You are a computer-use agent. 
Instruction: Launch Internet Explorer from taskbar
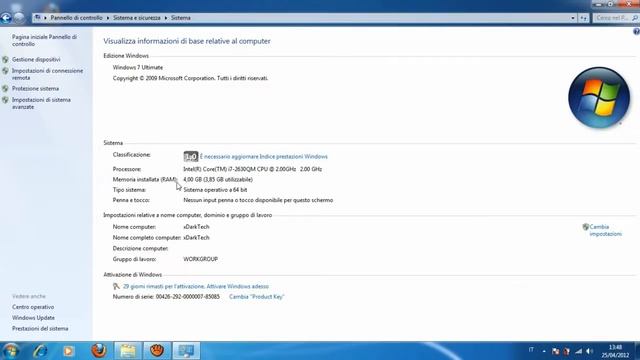40,351
